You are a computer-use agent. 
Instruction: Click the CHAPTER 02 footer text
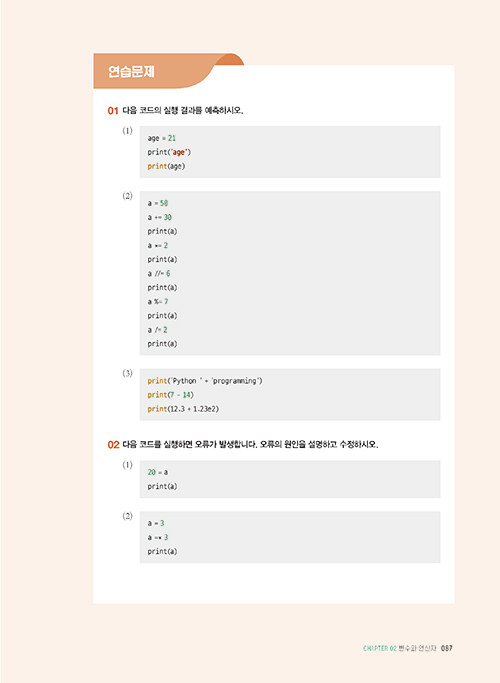380,648
